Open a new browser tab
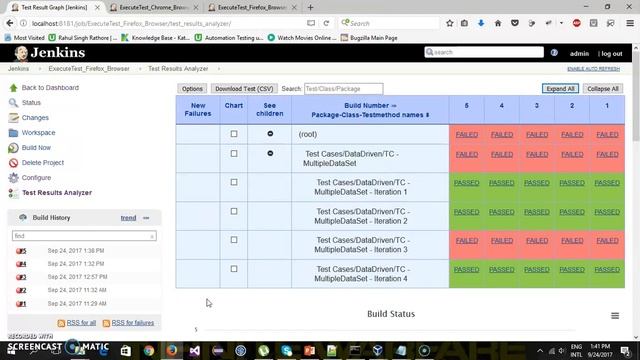This screenshot has height=360, width=640. (x=311, y=7)
